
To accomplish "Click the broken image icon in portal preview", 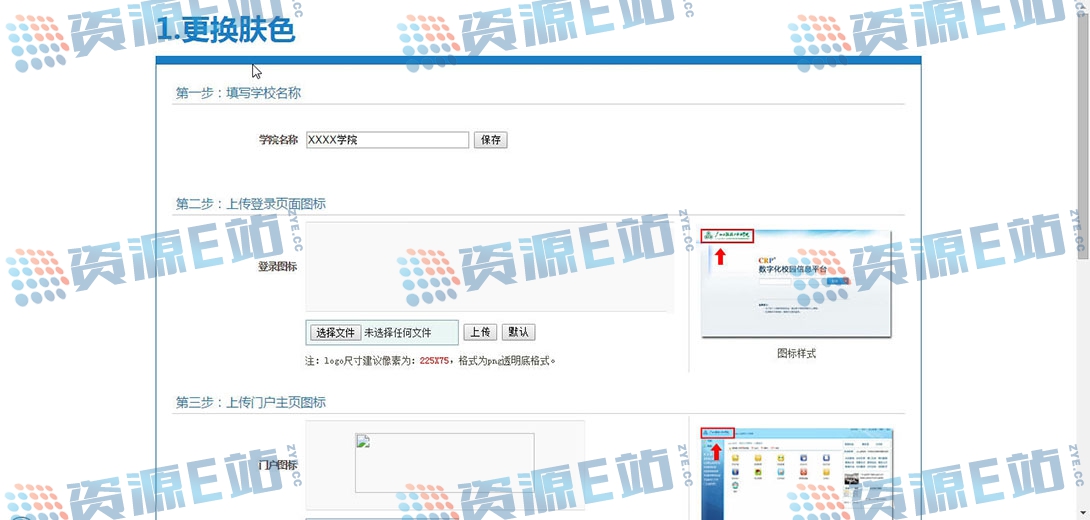I will coord(363,442).
